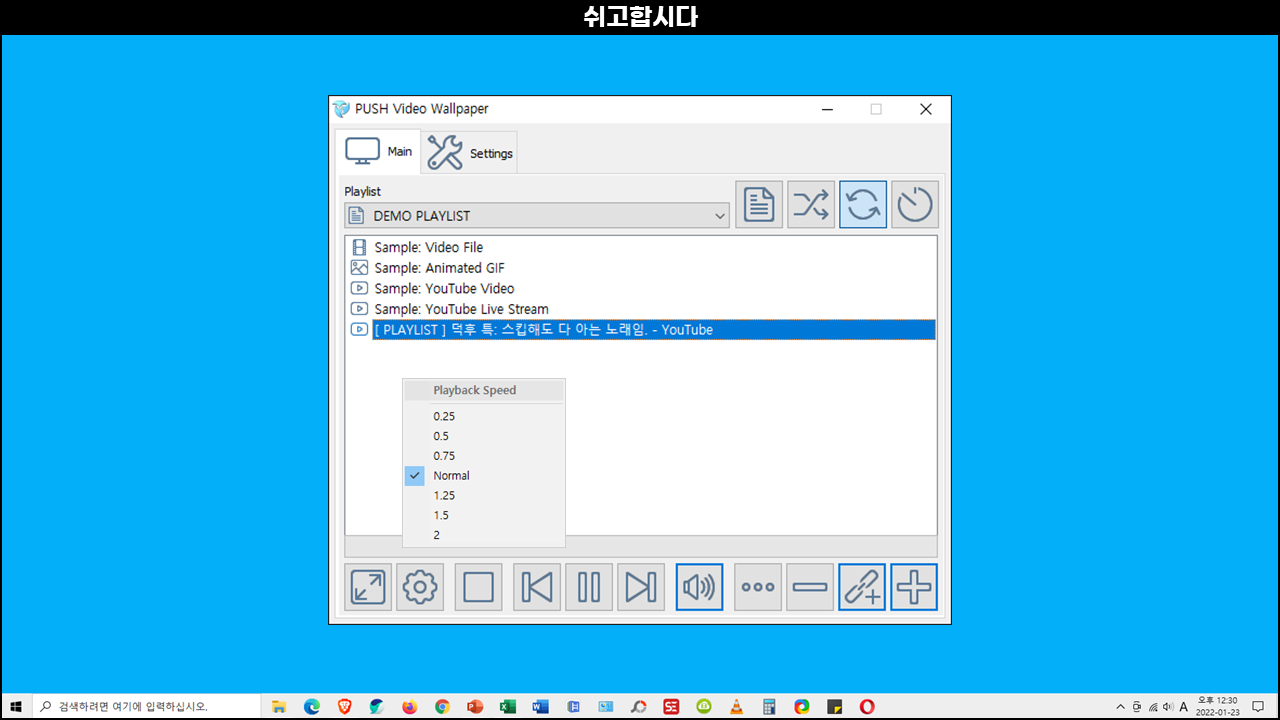Choose 1.25 playback speed

point(484,495)
